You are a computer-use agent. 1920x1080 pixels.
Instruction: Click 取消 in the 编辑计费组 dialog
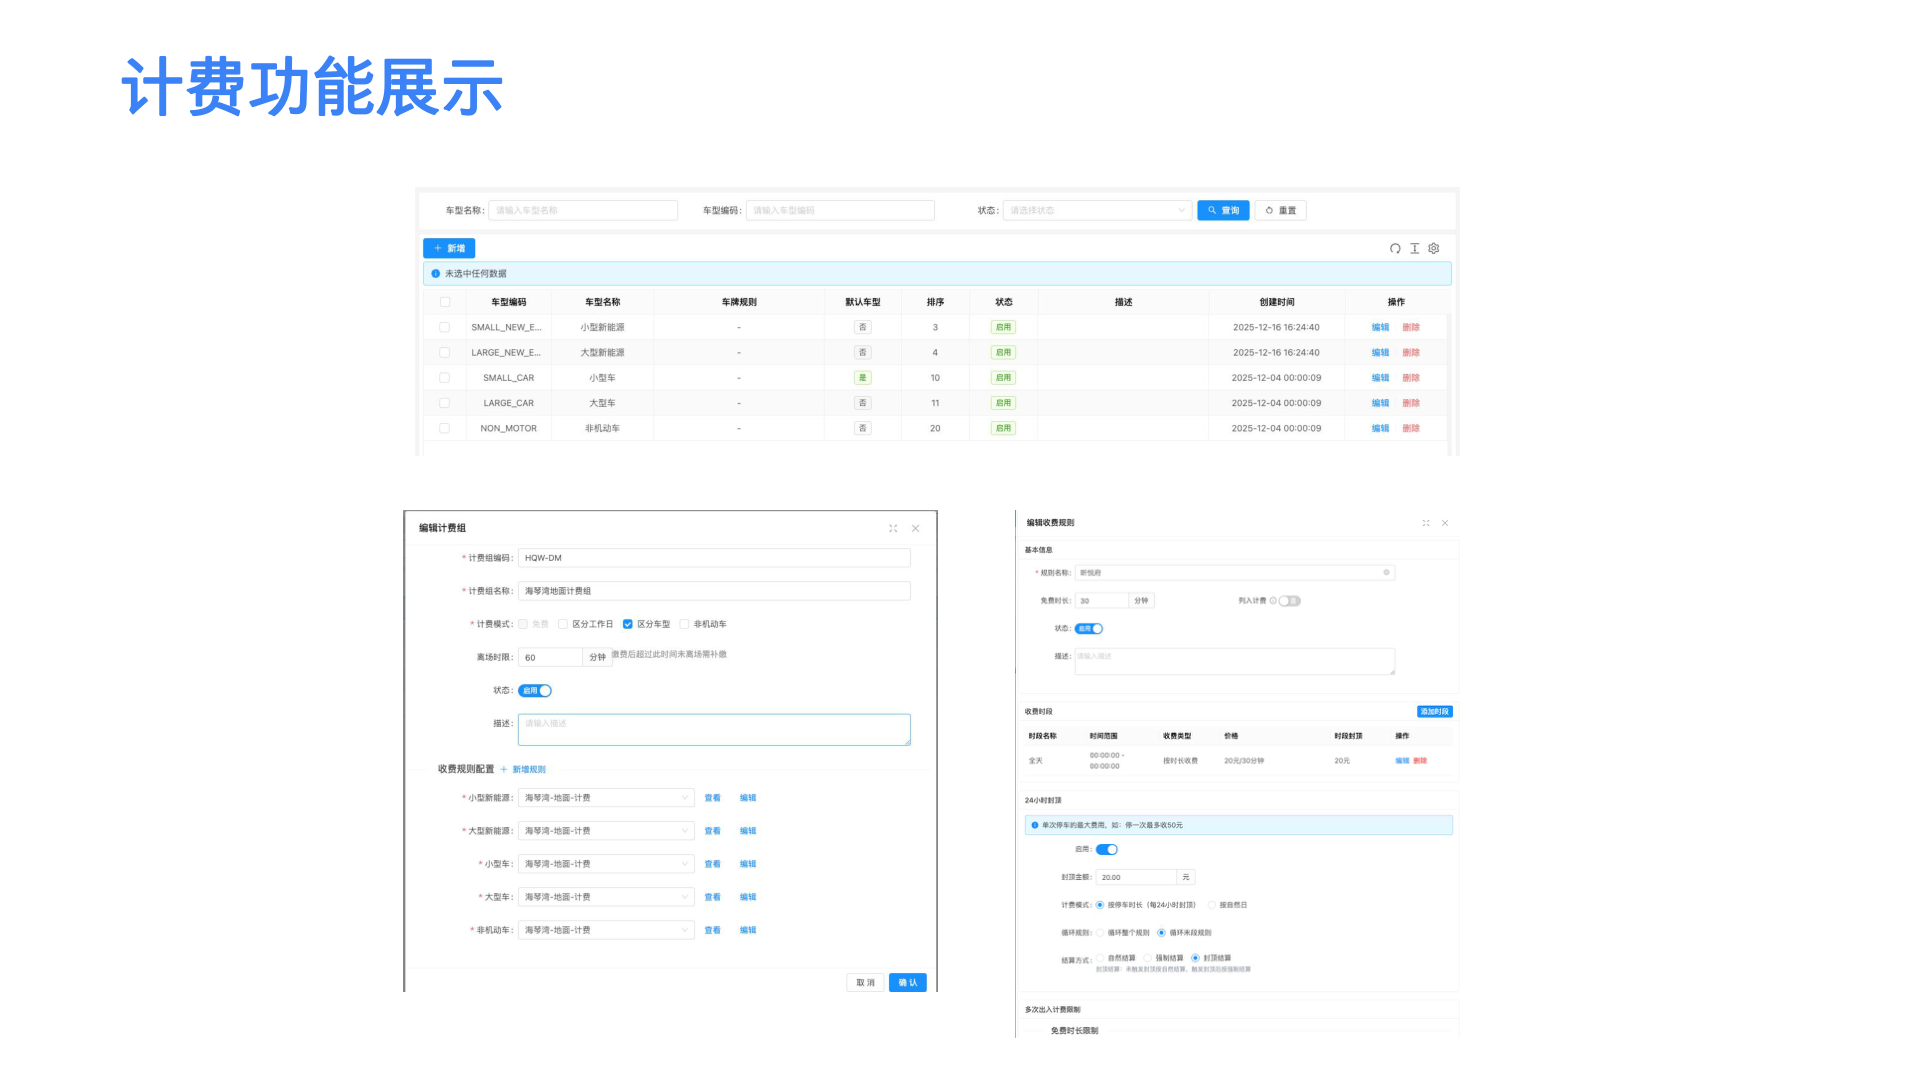866,983
